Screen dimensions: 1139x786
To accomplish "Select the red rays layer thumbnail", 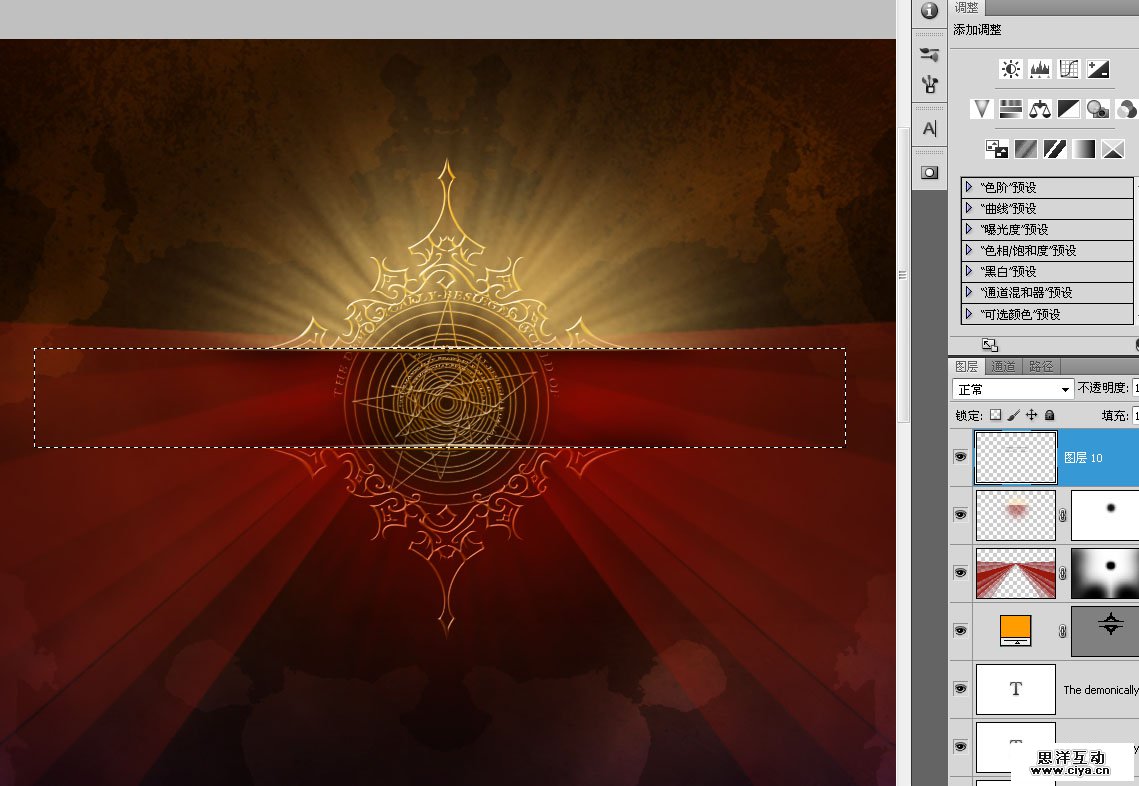I will [x=1015, y=573].
